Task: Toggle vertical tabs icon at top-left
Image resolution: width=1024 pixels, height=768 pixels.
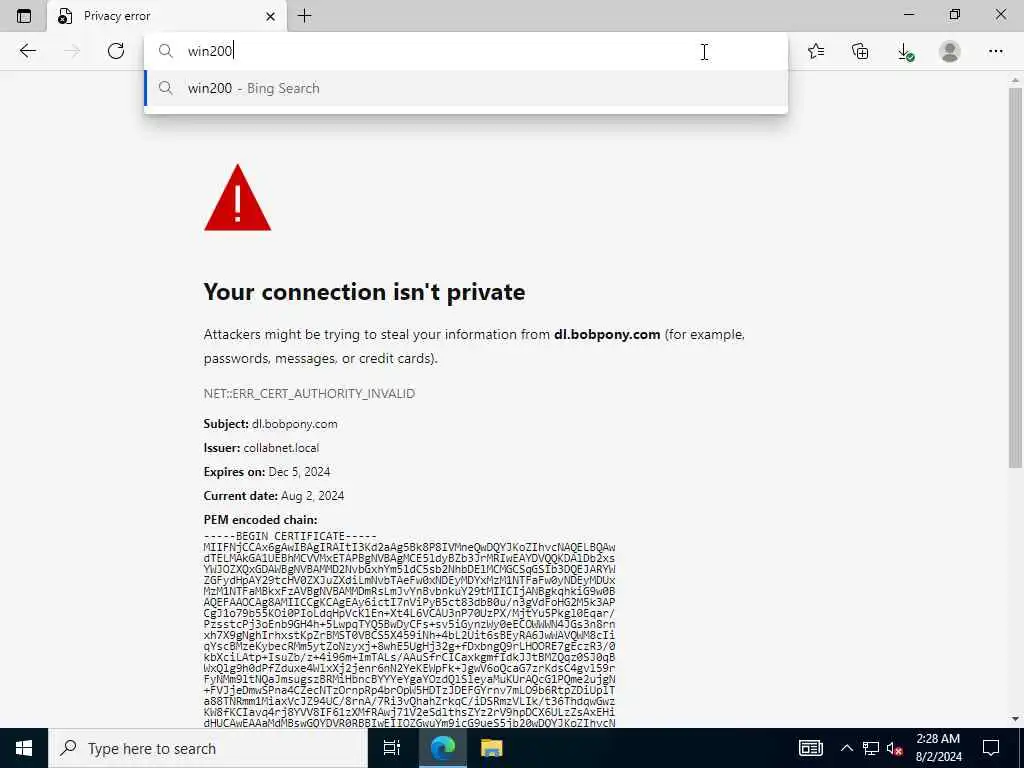Action: click(x=24, y=16)
